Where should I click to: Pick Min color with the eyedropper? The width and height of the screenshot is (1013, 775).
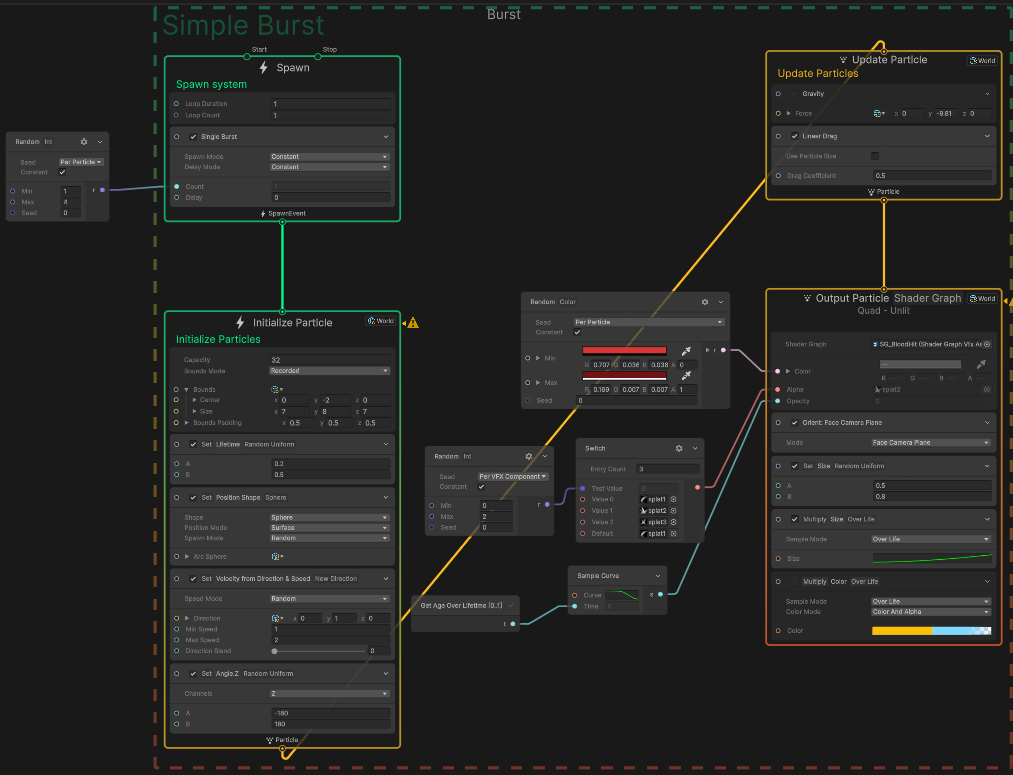(x=687, y=351)
